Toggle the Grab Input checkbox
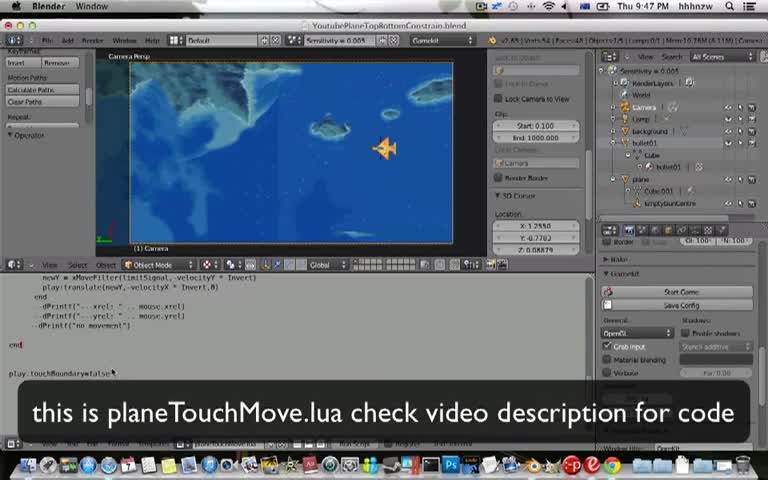The image size is (768, 480). click(607, 346)
